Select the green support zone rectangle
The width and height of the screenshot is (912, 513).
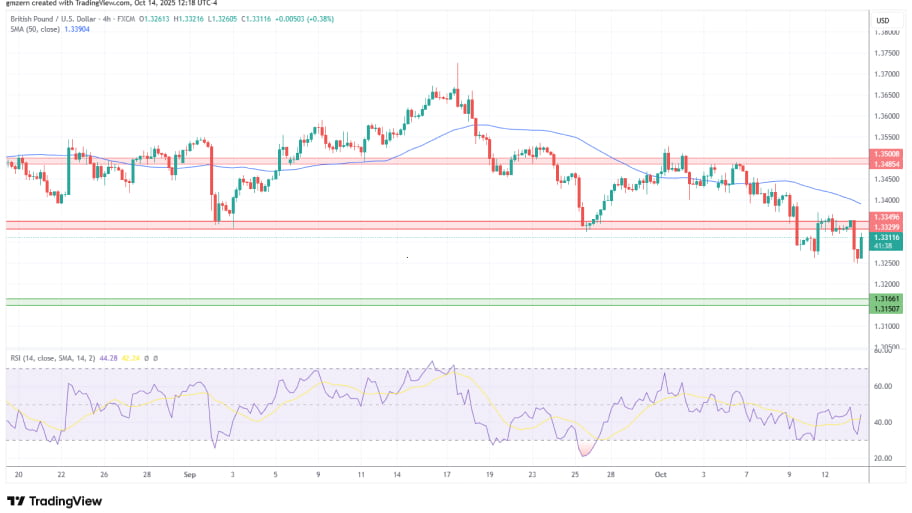pos(400,301)
